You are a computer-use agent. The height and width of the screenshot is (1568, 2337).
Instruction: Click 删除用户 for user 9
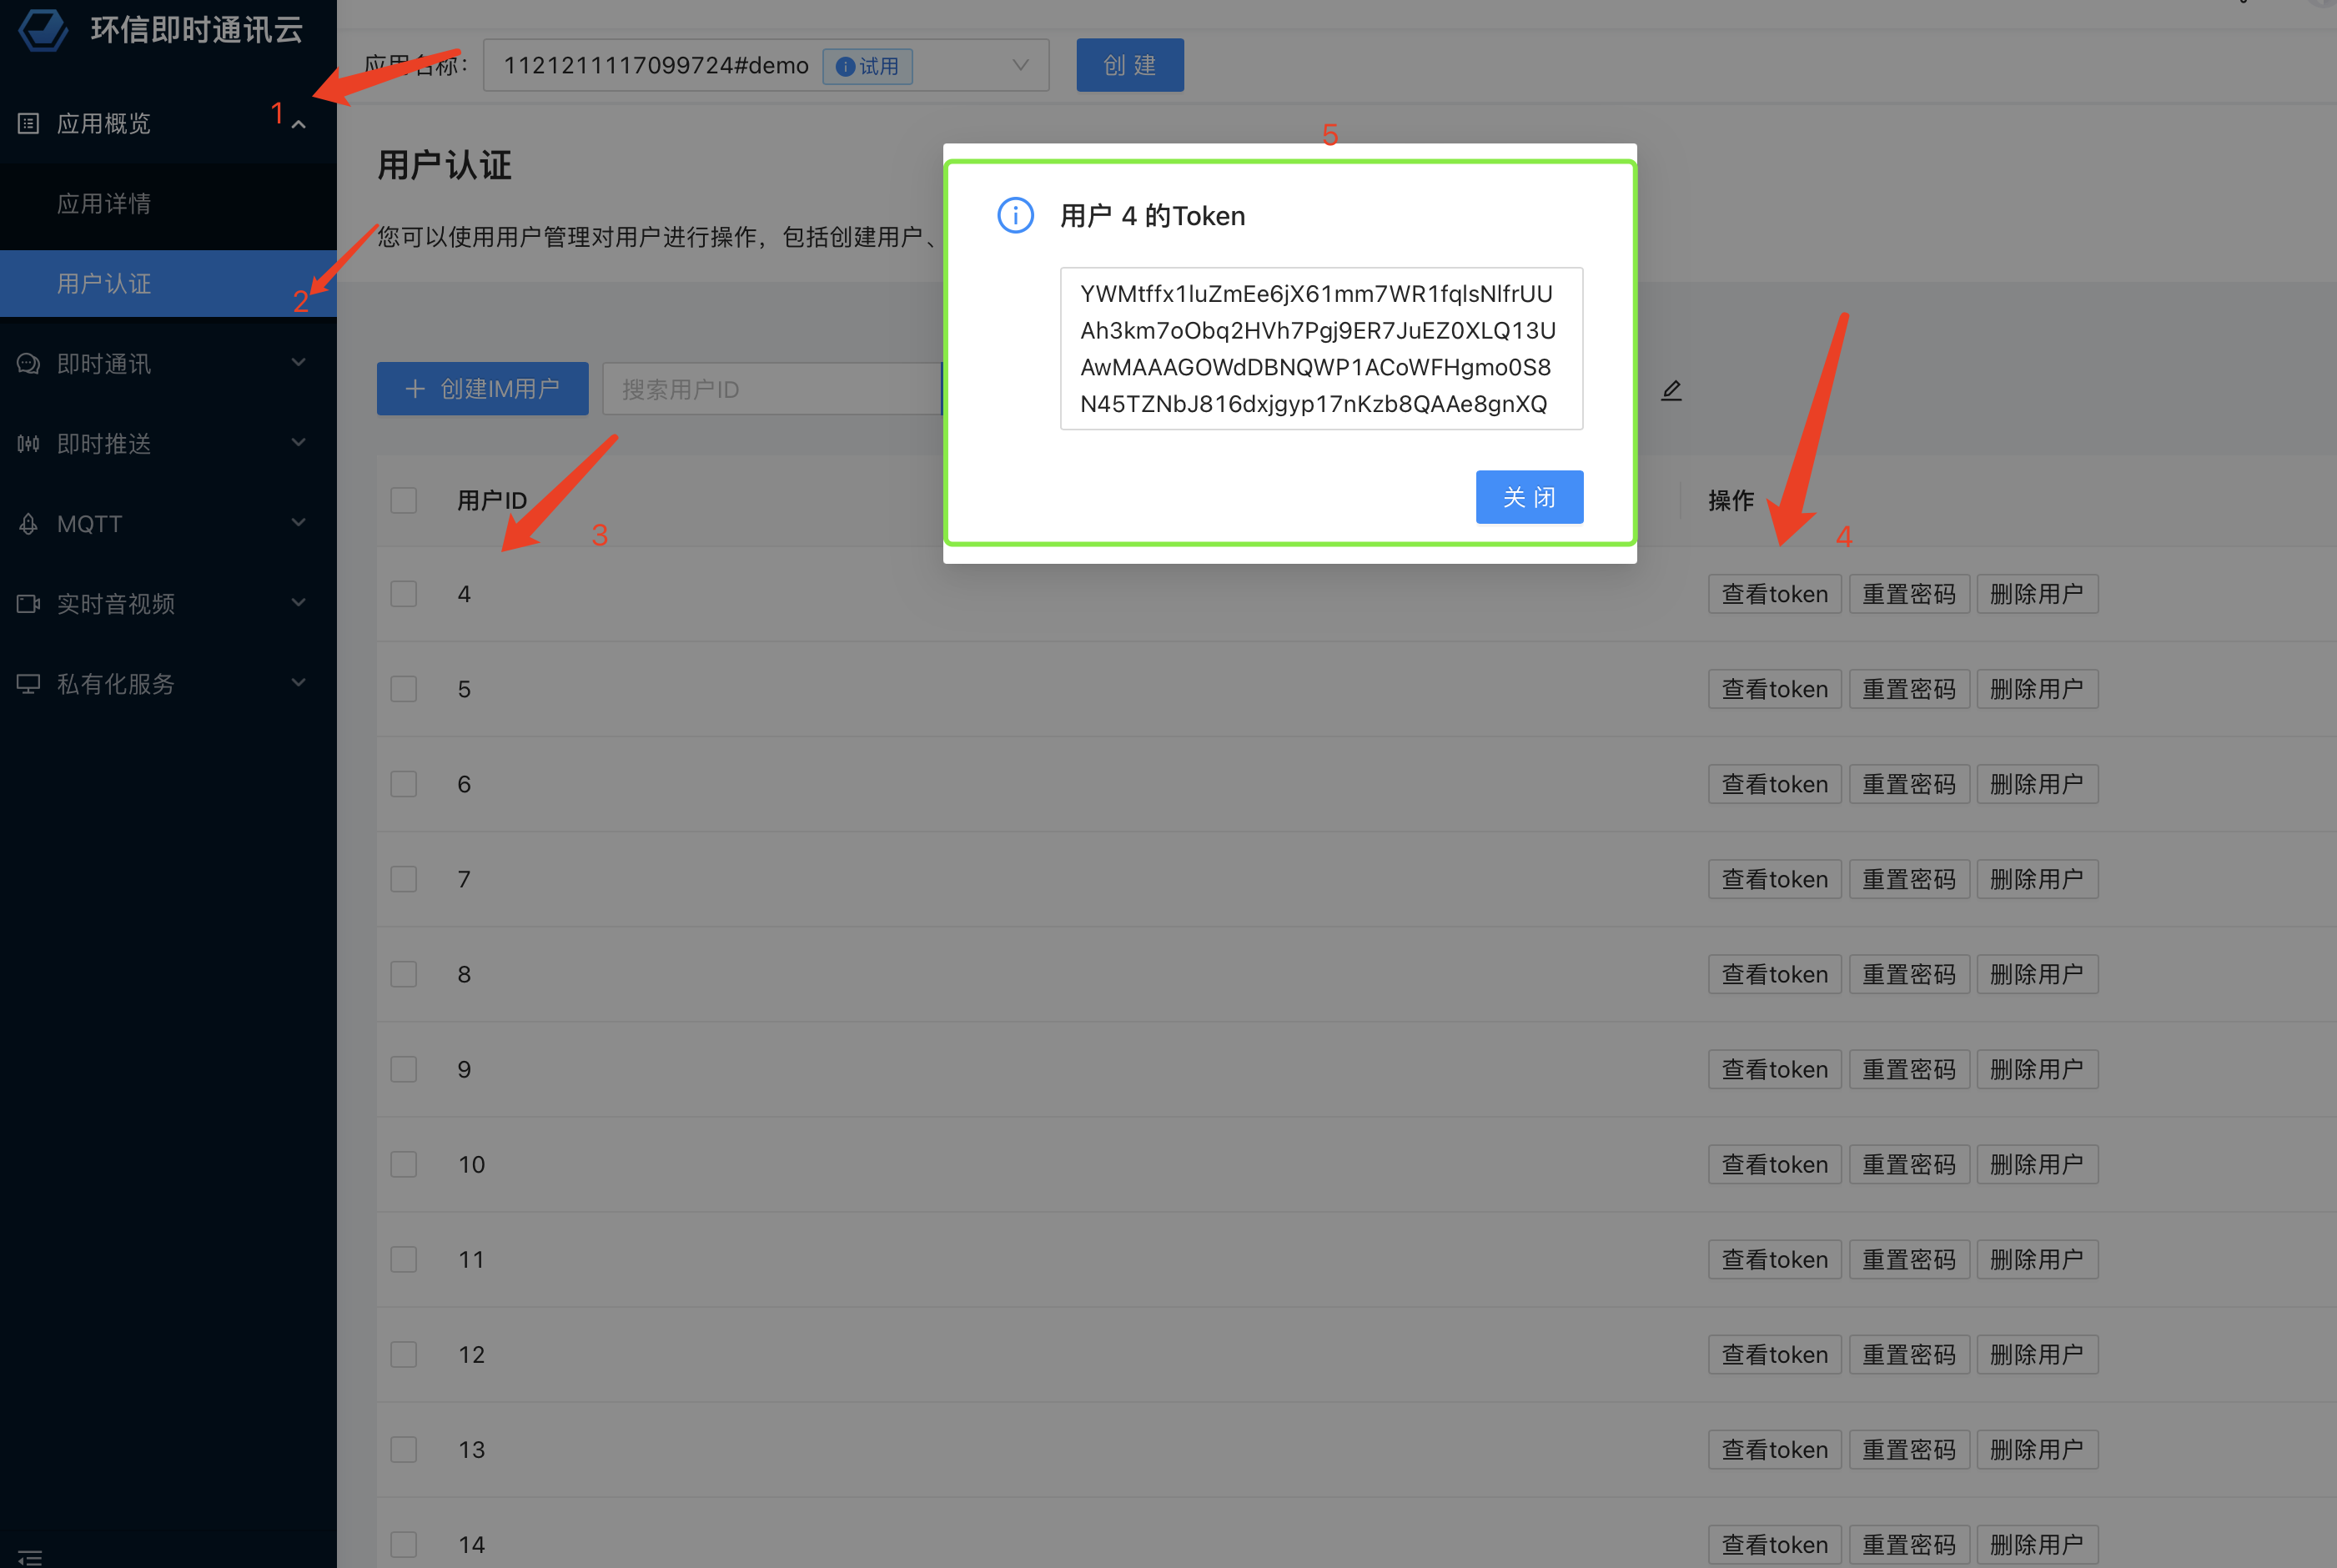tap(2037, 1069)
